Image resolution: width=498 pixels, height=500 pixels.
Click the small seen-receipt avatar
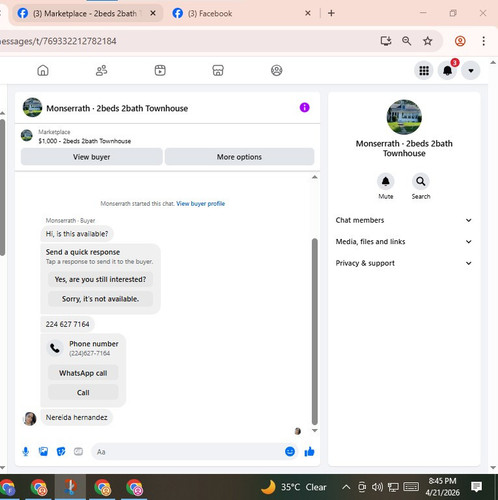(x=298, y=431)
